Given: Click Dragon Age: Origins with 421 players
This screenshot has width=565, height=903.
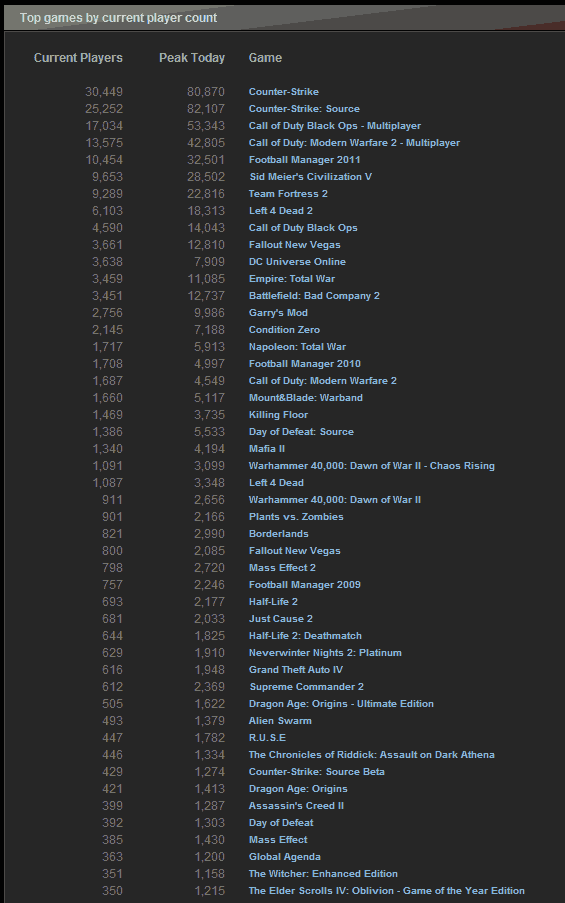Looking at the screenshot, I should (x=298, y=788).
